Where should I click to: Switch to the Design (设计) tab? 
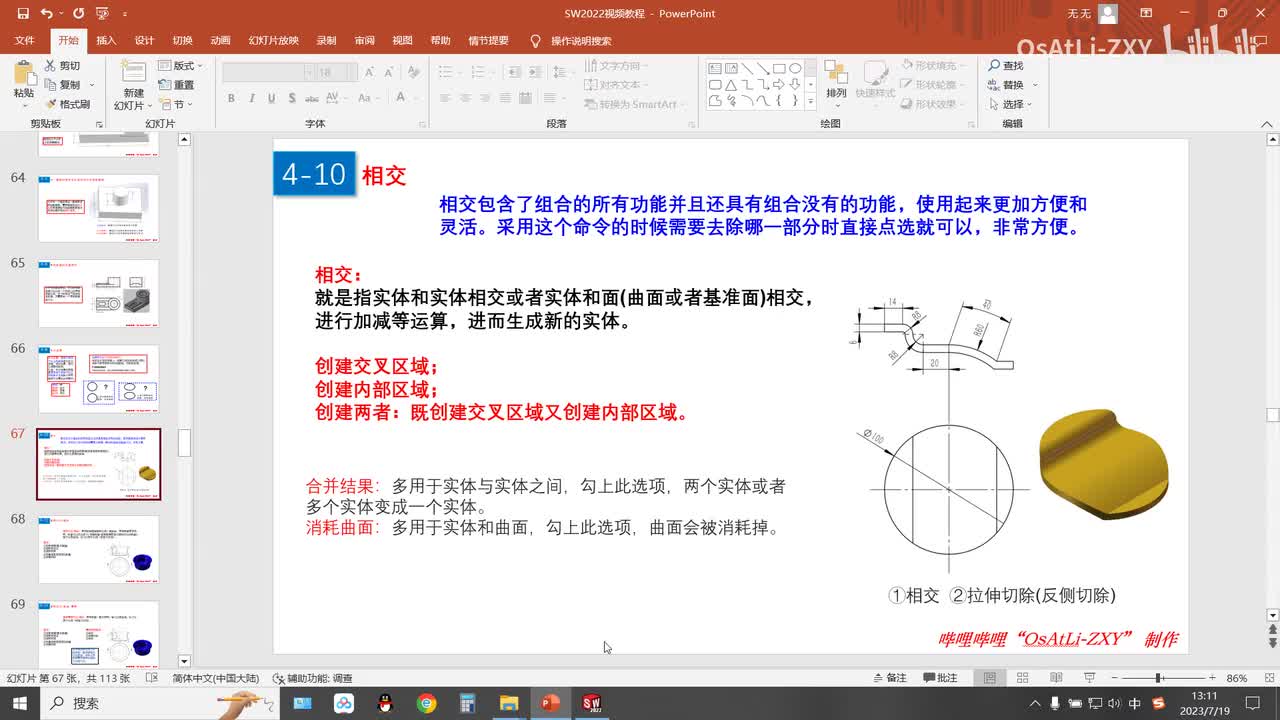144,41
